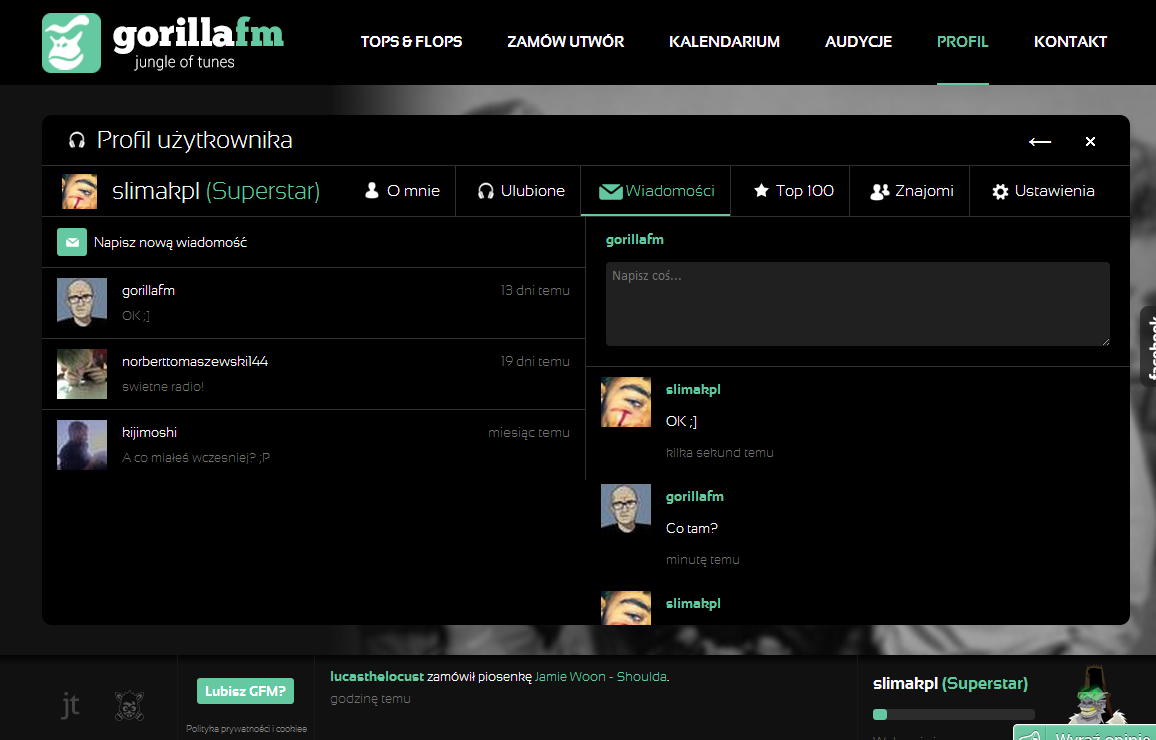Click the slimakpl (Superstar) profile title

tap(216, 191)
